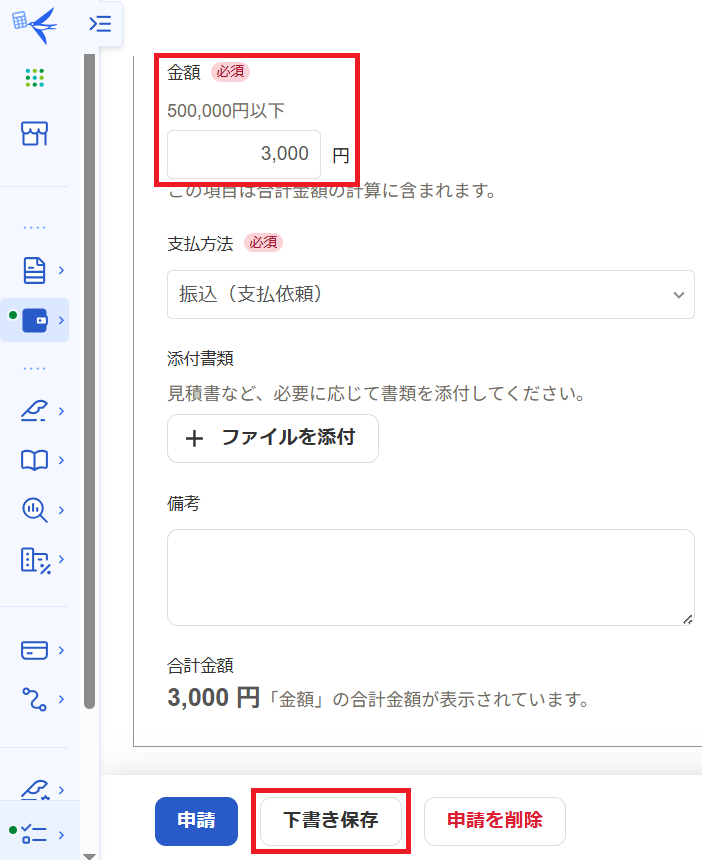Open the open book icon in sidebar
The image size is (702, 860).
(x=34, y=460)
